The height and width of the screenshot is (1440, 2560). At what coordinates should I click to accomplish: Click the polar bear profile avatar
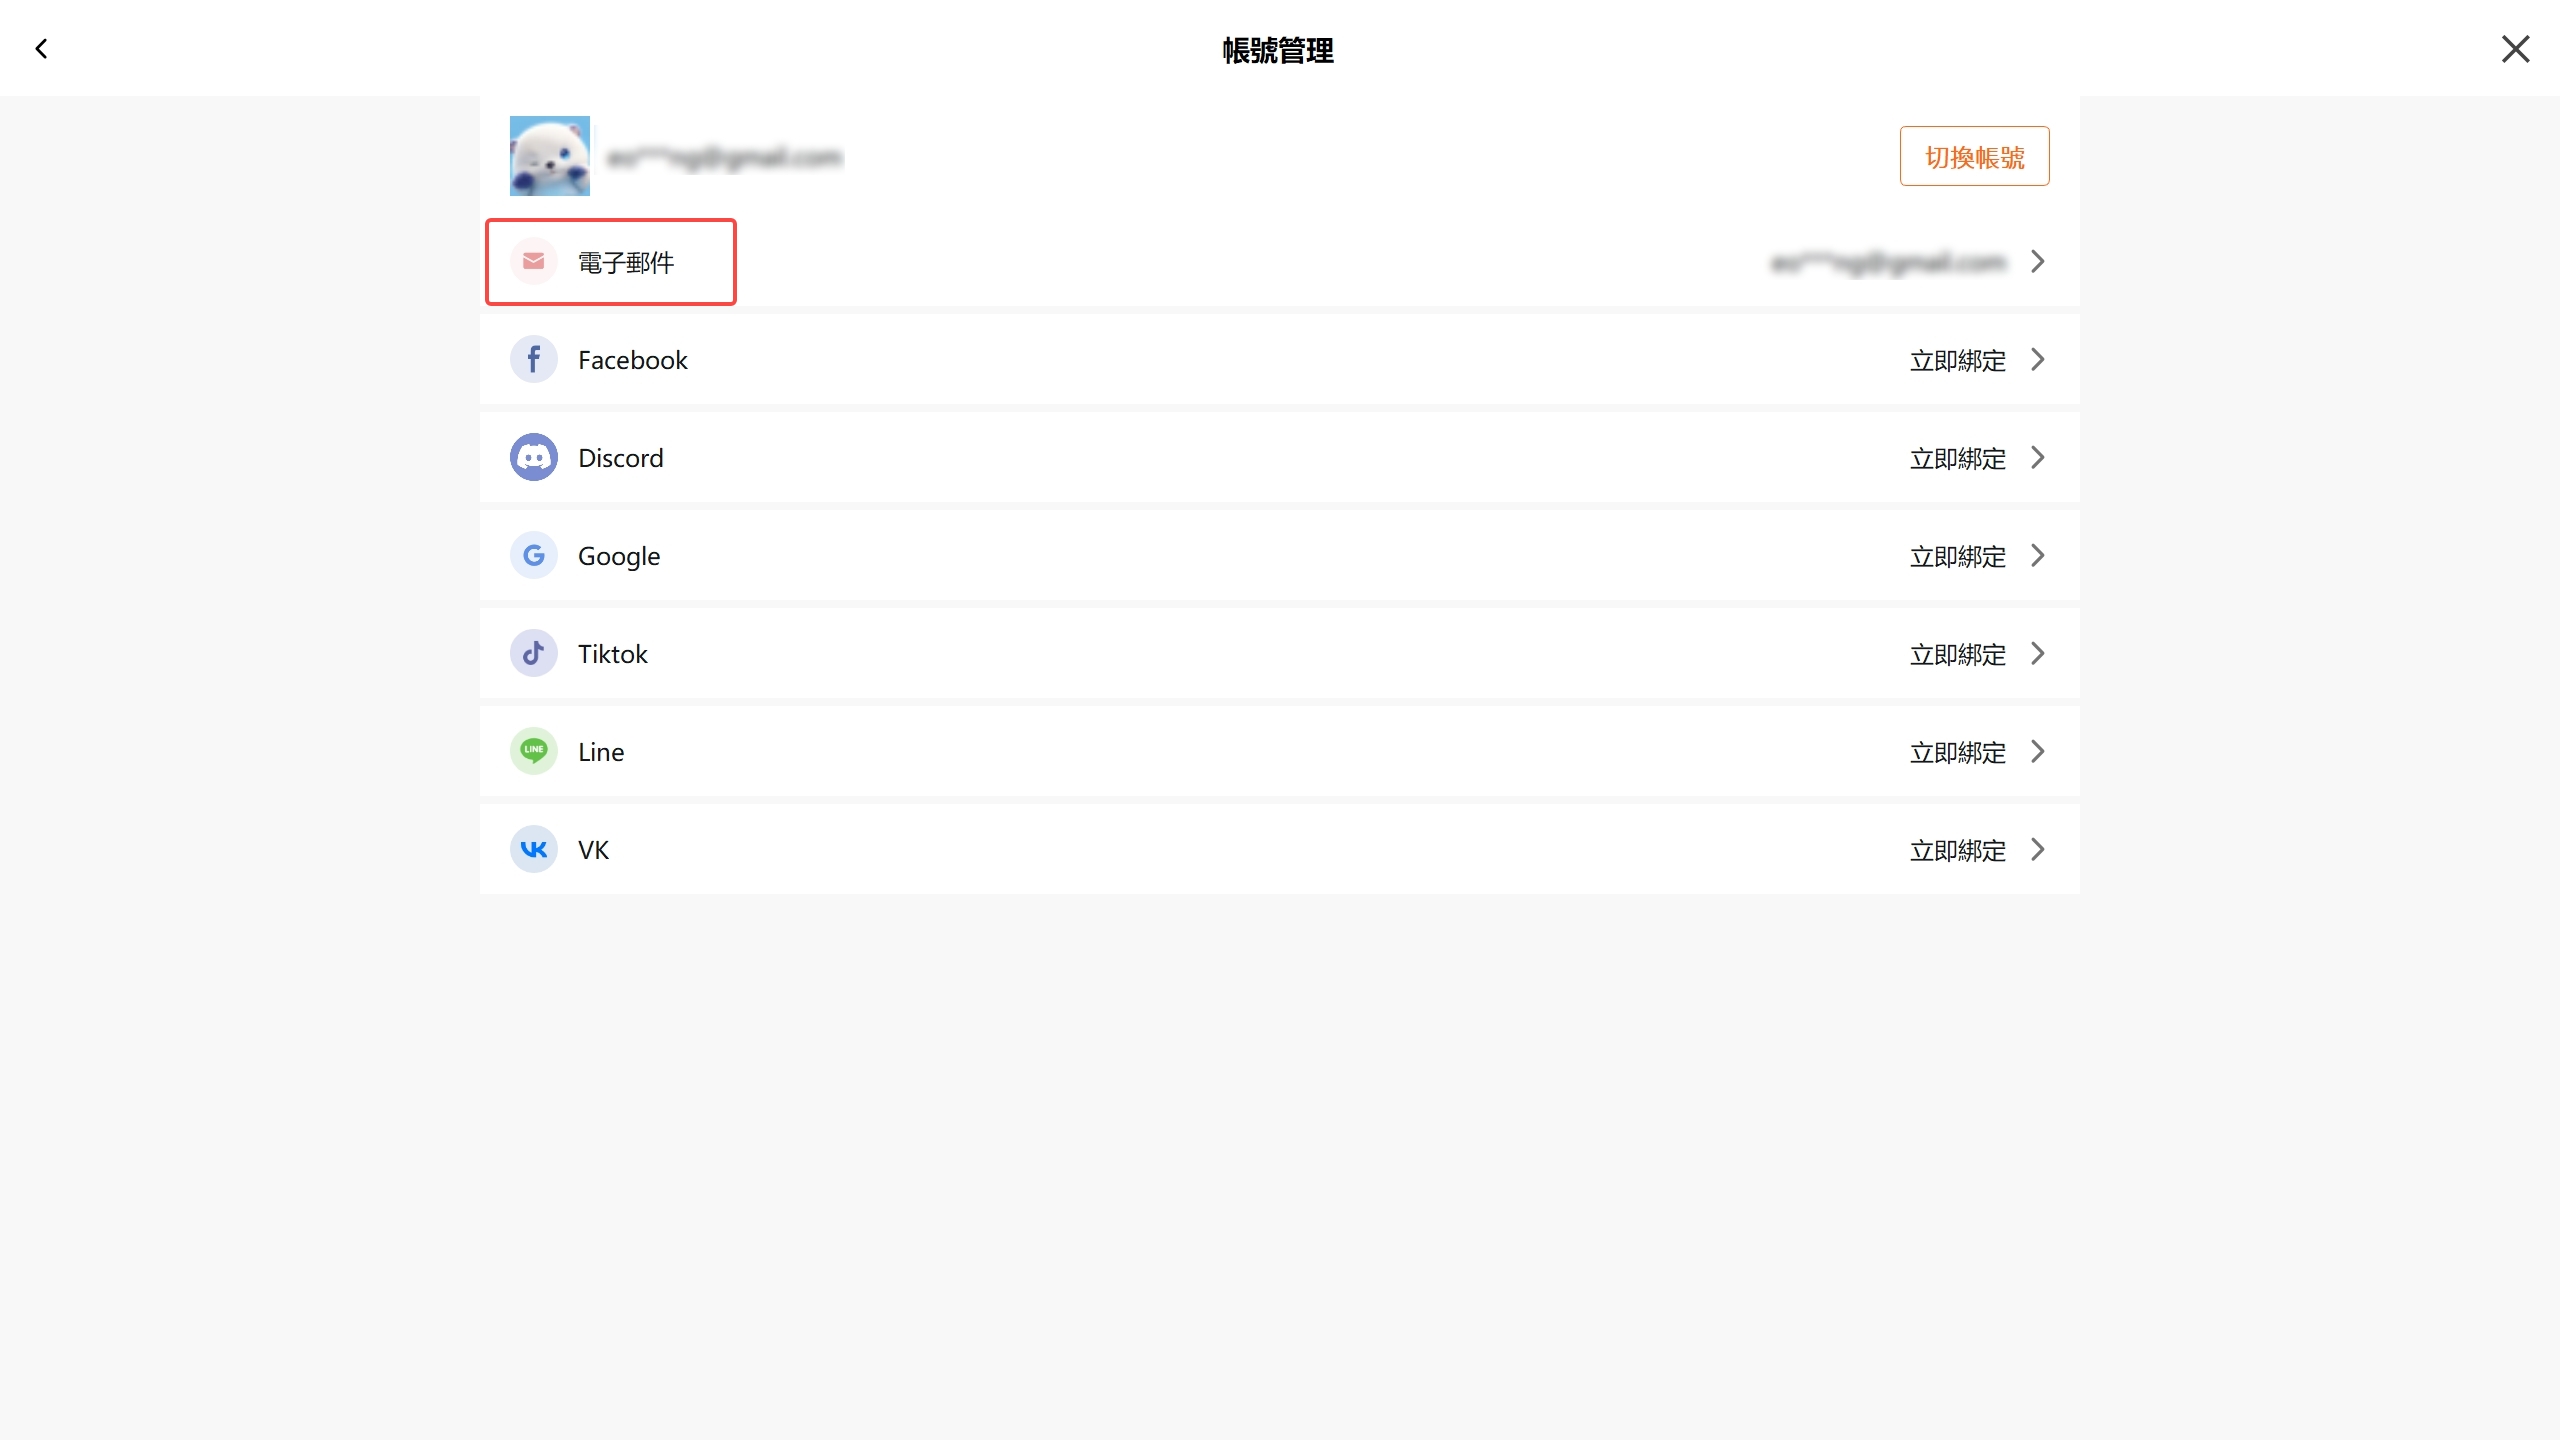point(549,156)
